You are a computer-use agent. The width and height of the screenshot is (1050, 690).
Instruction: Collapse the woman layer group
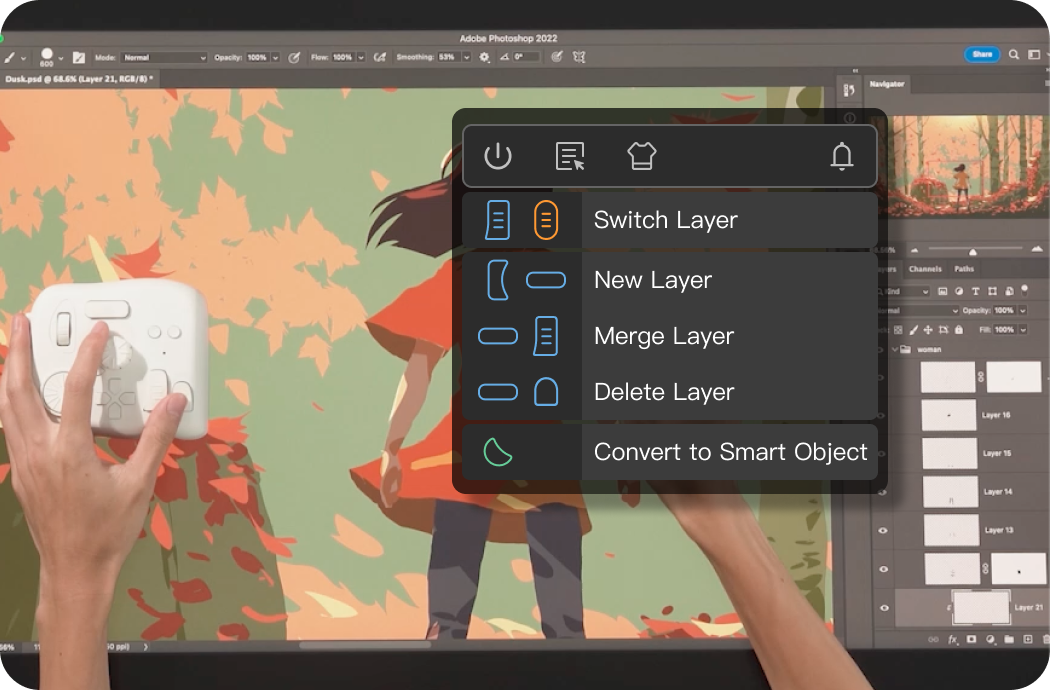click(895, 349)
